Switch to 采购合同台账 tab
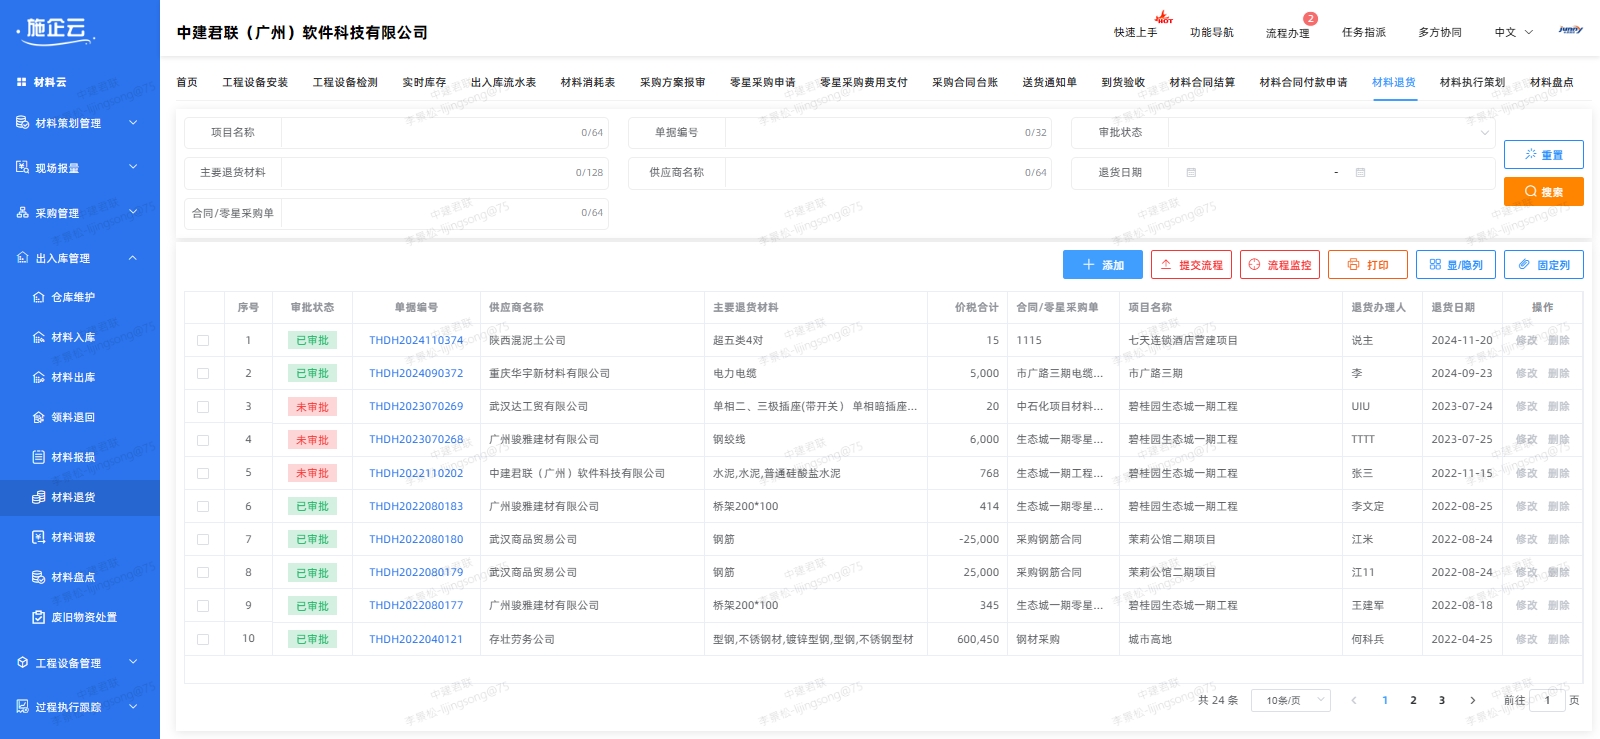The image size is (1600, 739). pyautogui.click(x=965, y=82)
